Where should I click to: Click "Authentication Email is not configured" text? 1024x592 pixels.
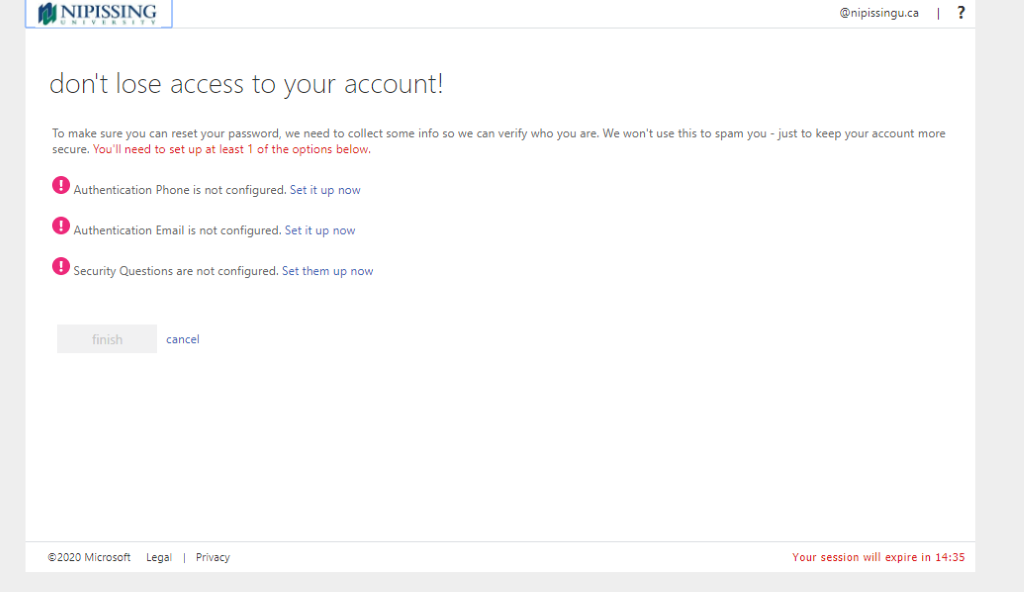tap(177, 231)
